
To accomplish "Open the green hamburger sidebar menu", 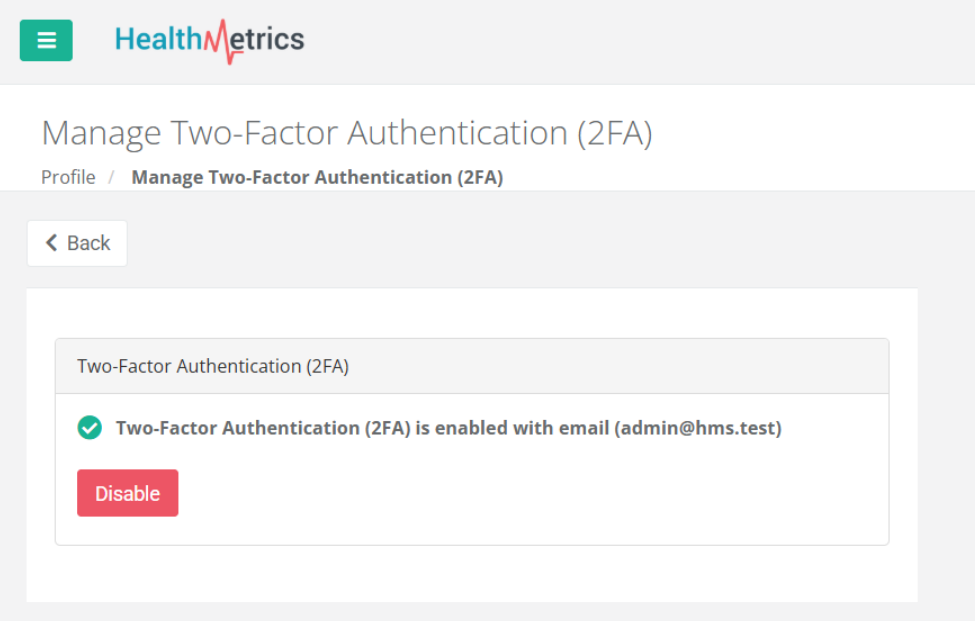I will click(x=46, y=41).
